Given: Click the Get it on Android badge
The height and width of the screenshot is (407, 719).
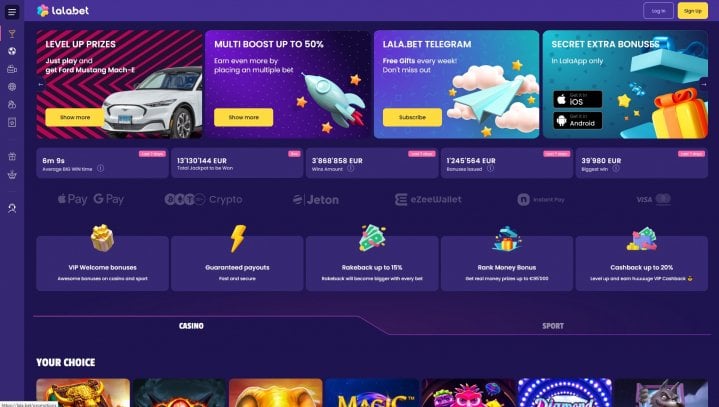Looking at the screenshot, I should 577,121.
